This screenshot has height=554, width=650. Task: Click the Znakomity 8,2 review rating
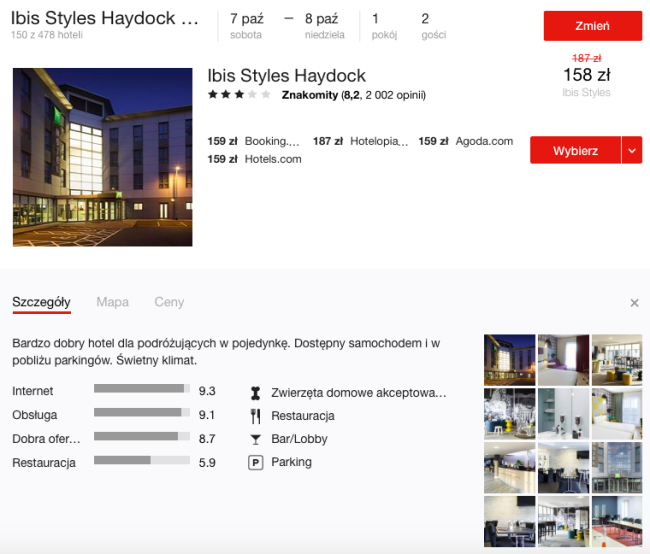[x=354, y=95]
